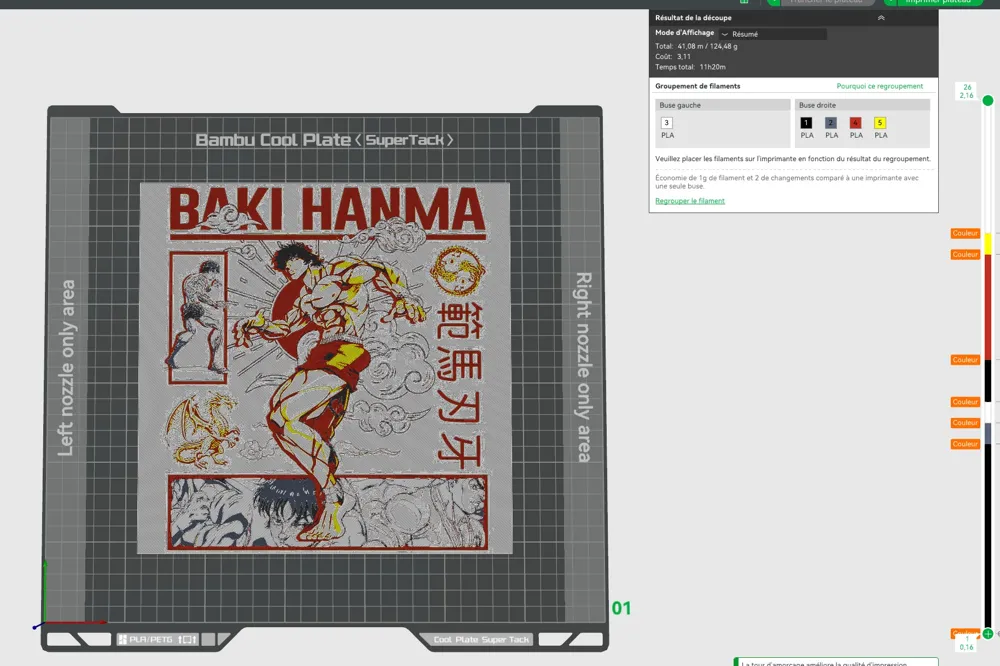
Task: Click the top layer slider handle at layer 26
Action: click(988, 100)
